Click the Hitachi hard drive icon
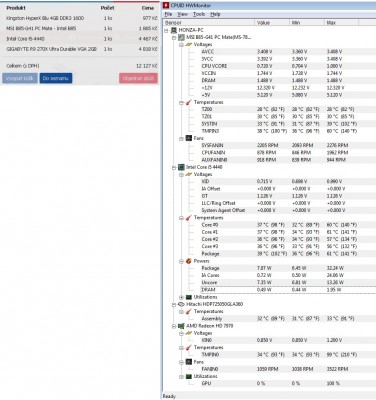 pos(181,304)
